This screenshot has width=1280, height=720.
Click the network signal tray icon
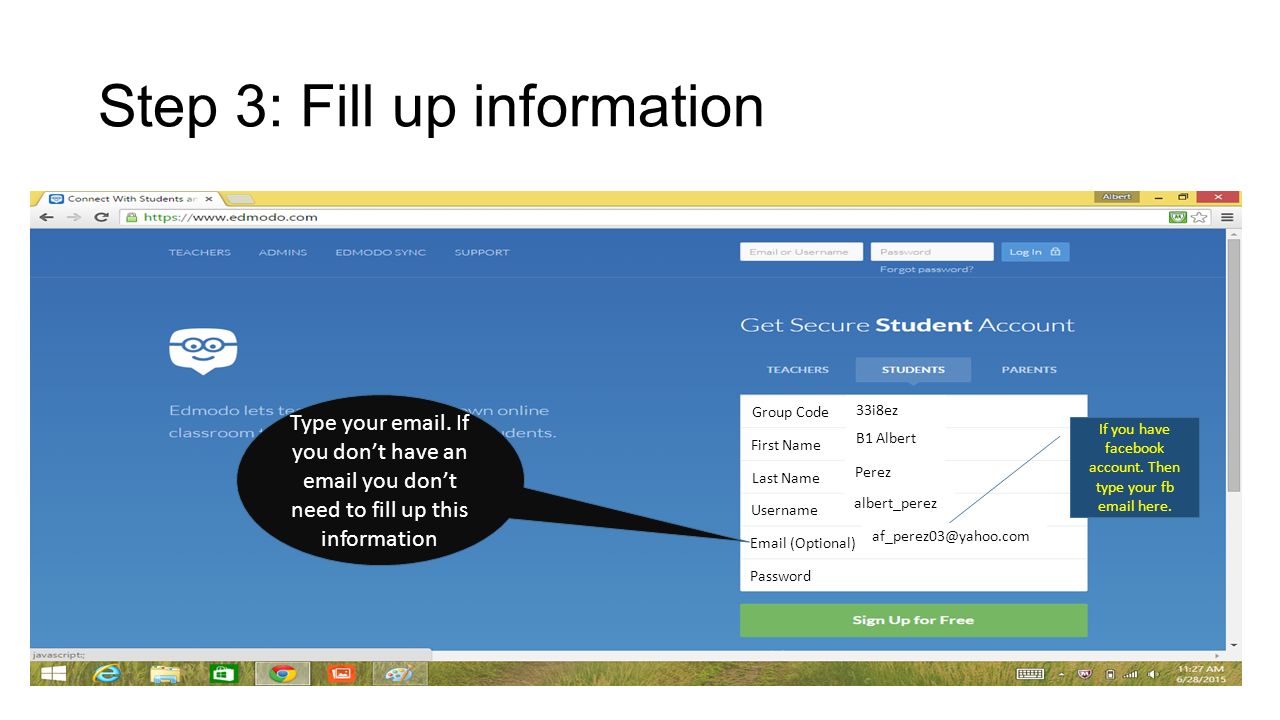point(1131,674)
